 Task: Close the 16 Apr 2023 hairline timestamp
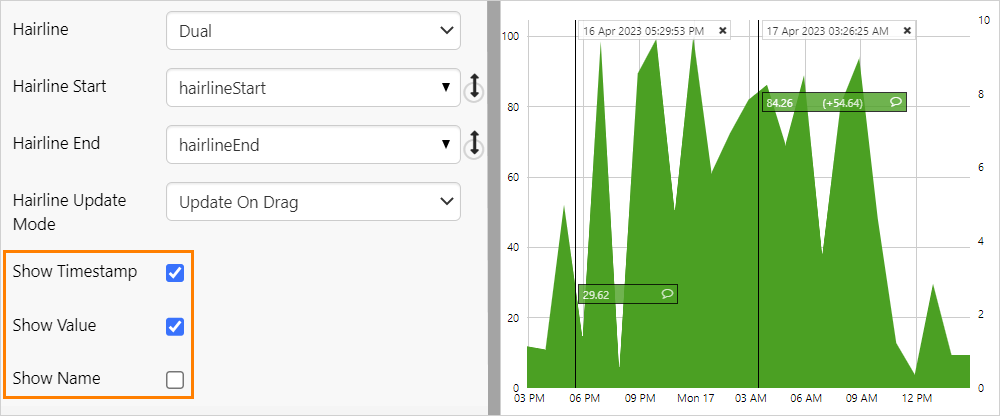723,31
